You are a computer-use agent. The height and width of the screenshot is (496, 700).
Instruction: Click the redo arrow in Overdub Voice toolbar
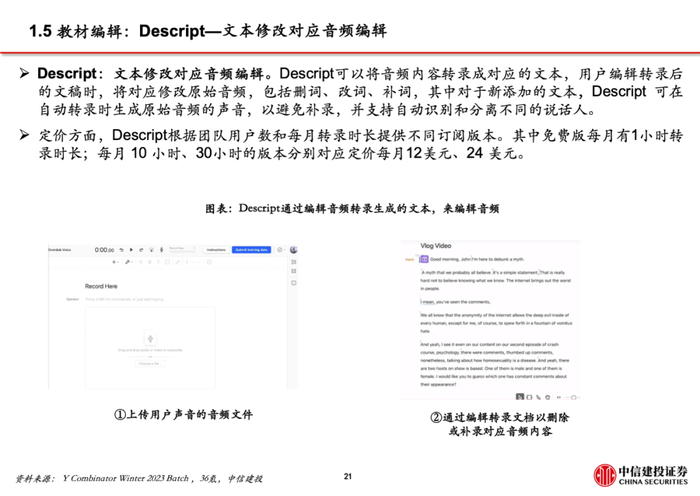click(x=141, y=250)
